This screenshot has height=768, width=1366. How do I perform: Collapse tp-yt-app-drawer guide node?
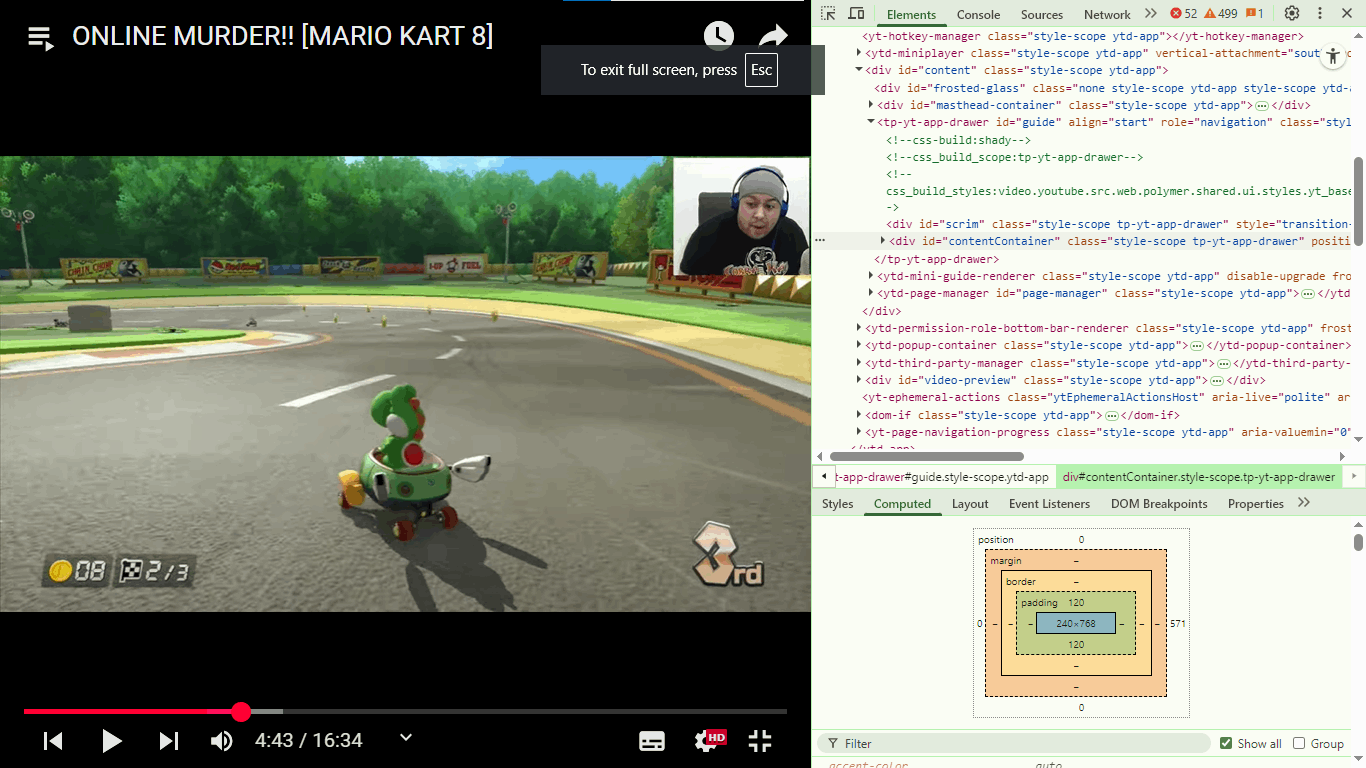(x=871, y=122)
